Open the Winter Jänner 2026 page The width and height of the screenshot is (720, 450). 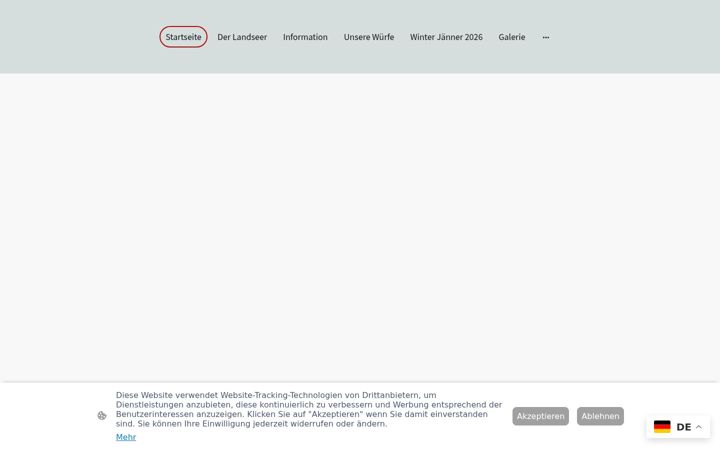click(446, 37)
